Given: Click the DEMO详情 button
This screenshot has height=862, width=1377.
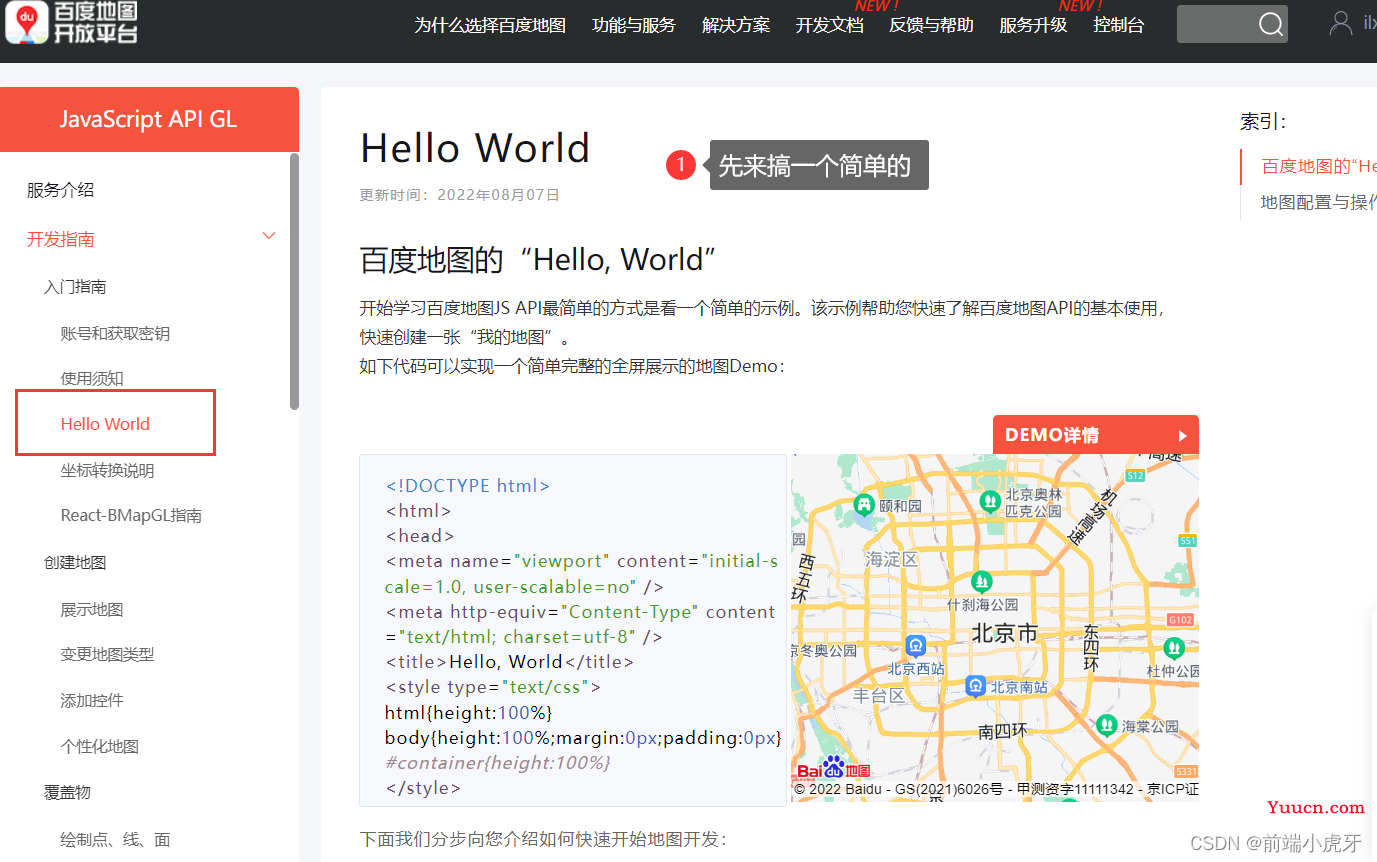Looking at the screenshot, I should 1095,435.
